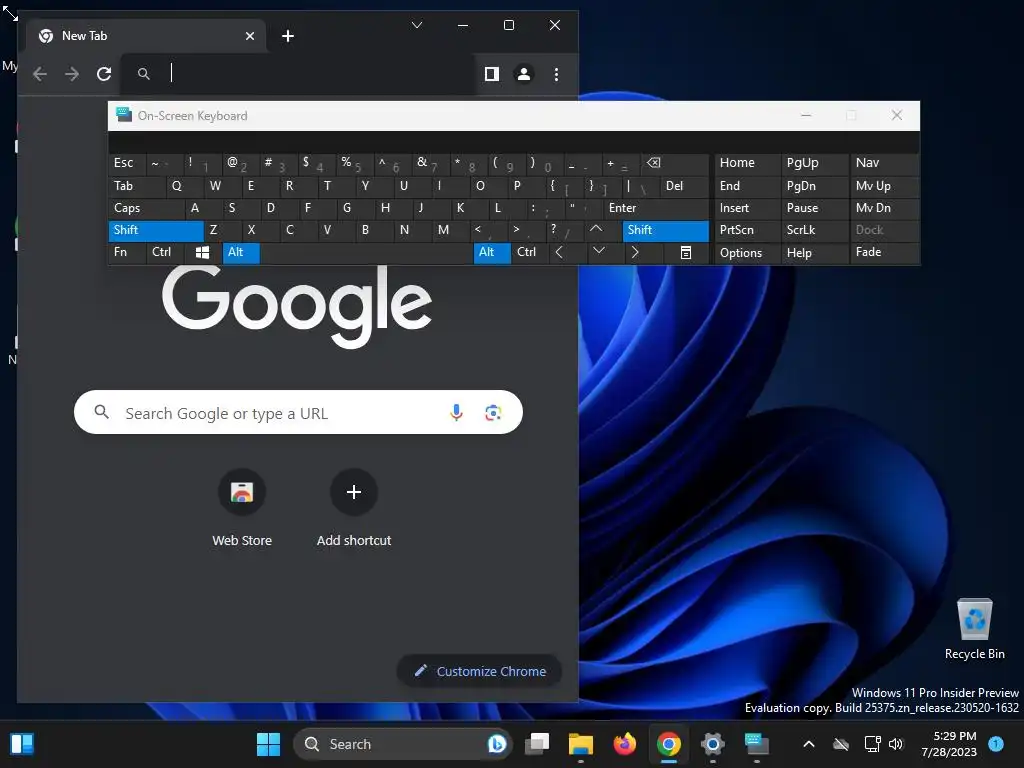Tap the Insert key
The image size is (1024, 768).
click(x=748, y=208)
